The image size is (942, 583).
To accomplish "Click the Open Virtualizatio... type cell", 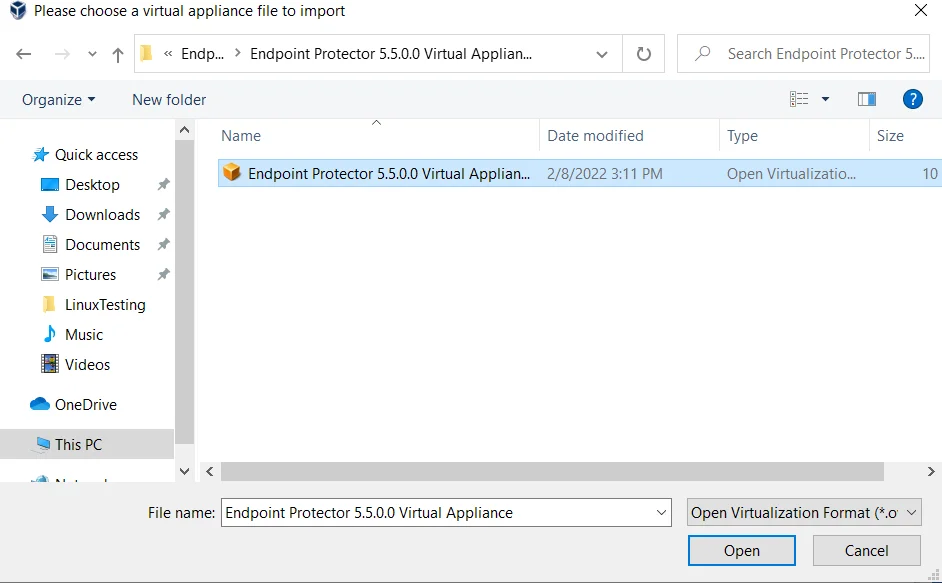I will (791, 174).
